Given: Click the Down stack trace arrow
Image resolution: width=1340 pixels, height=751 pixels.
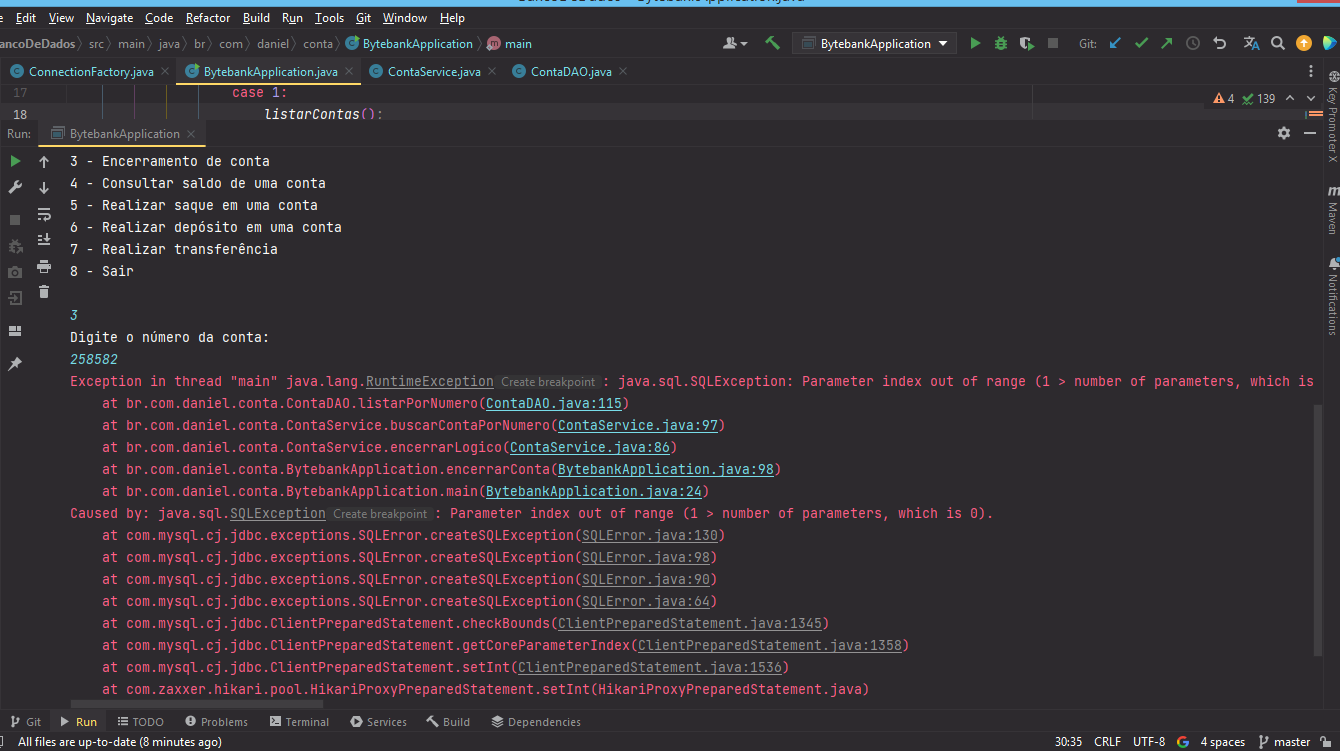Looking at the screenshot, I should (x=44, y=188).
